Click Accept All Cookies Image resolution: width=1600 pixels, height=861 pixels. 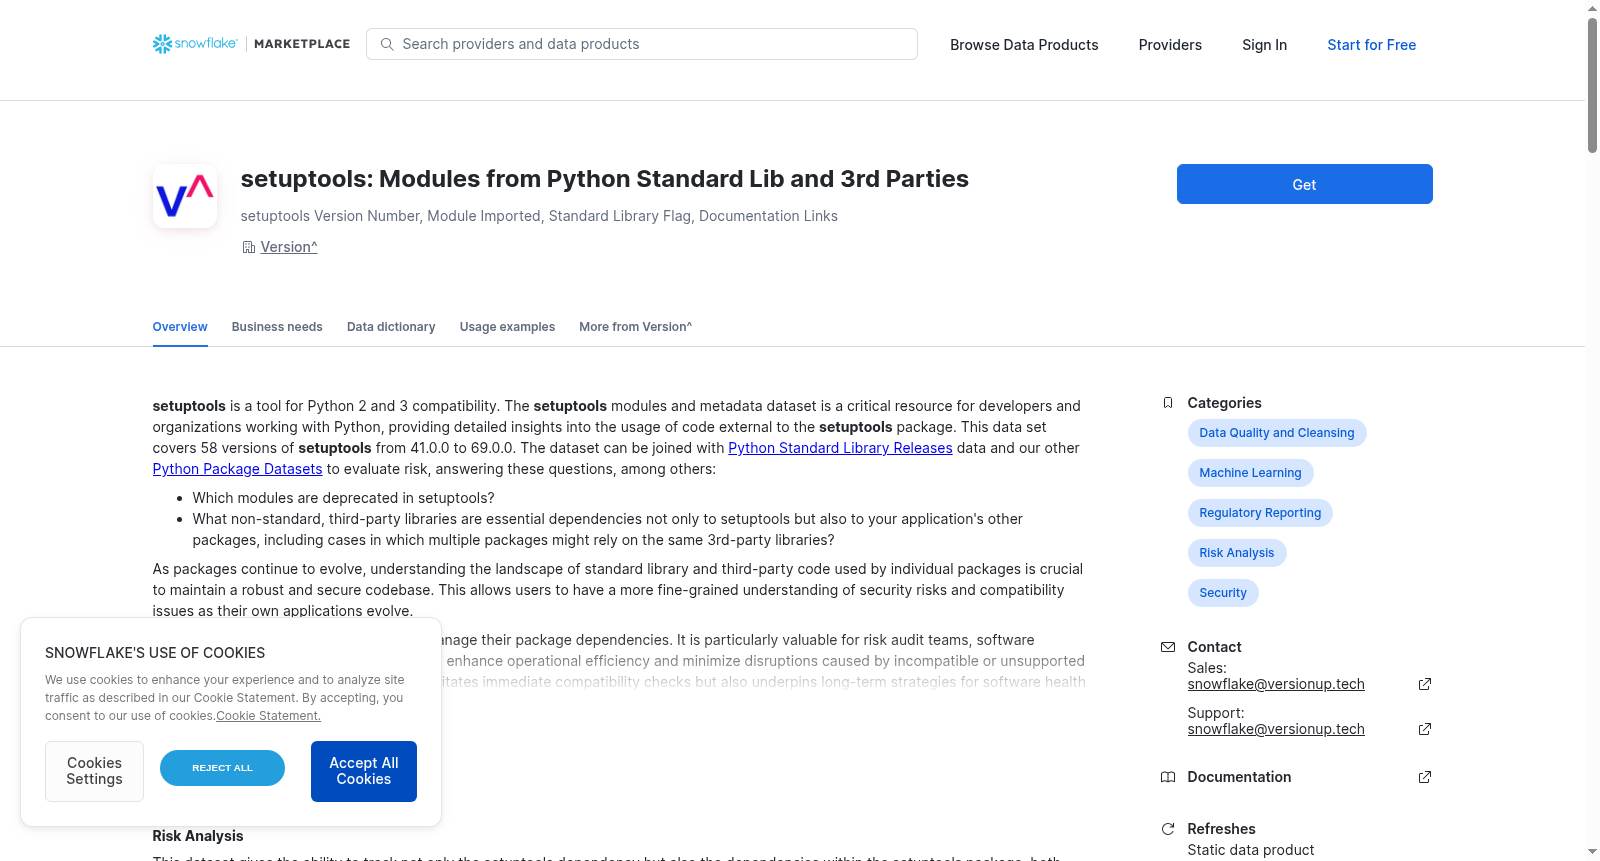tap(364, 771)
